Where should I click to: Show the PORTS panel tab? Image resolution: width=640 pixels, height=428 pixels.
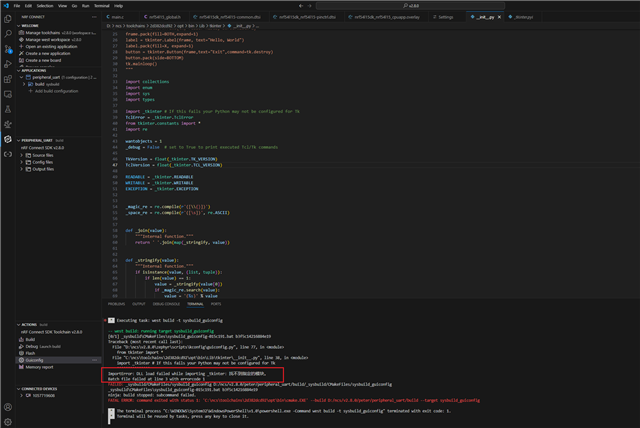click(x=216, y=304)
